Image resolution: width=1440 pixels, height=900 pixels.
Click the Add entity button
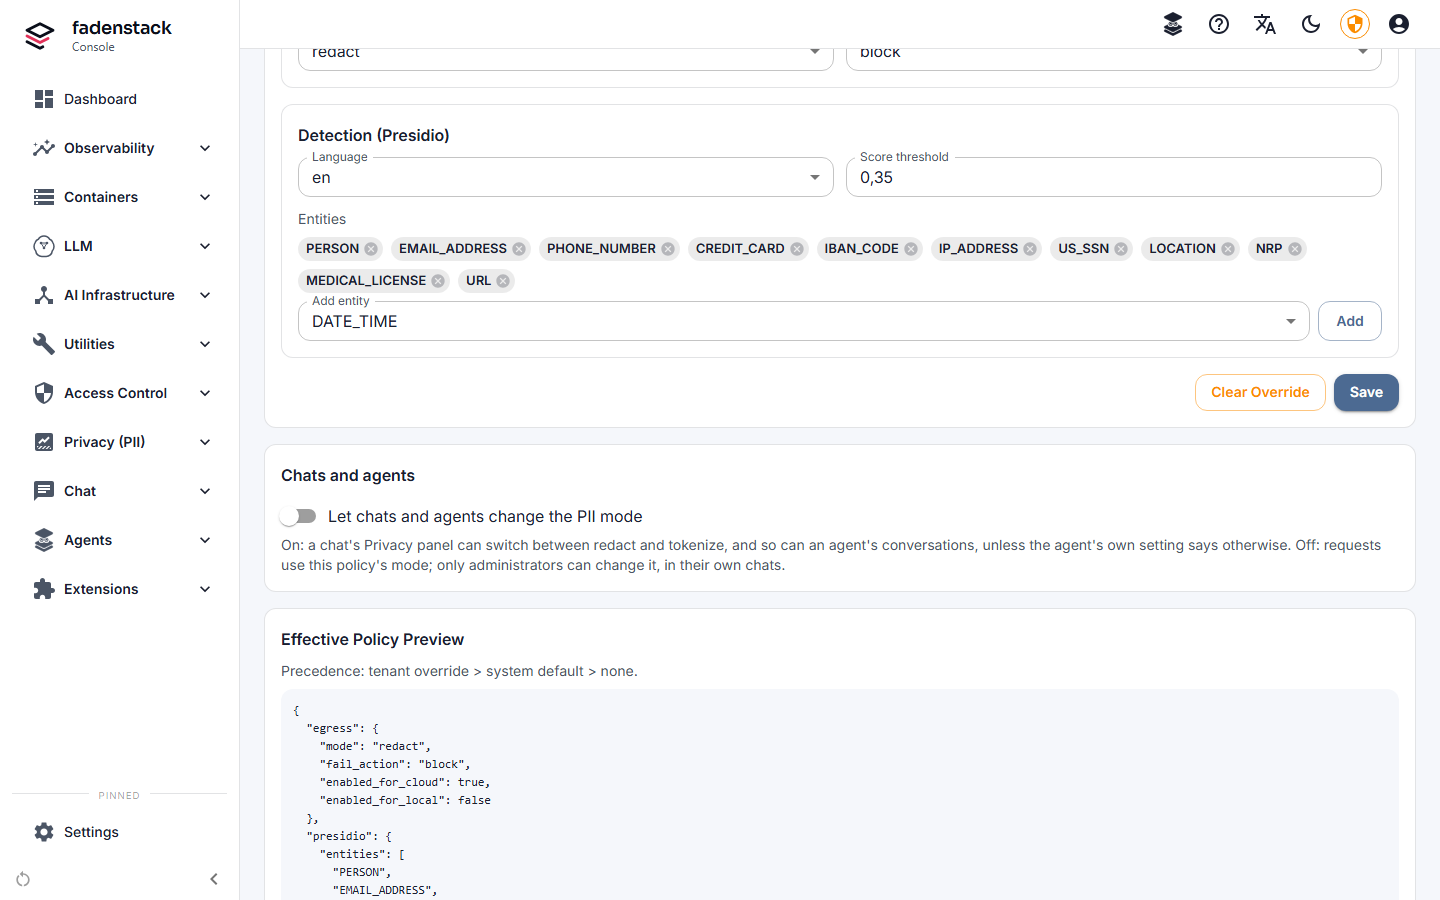click(x=1350, y=321)
